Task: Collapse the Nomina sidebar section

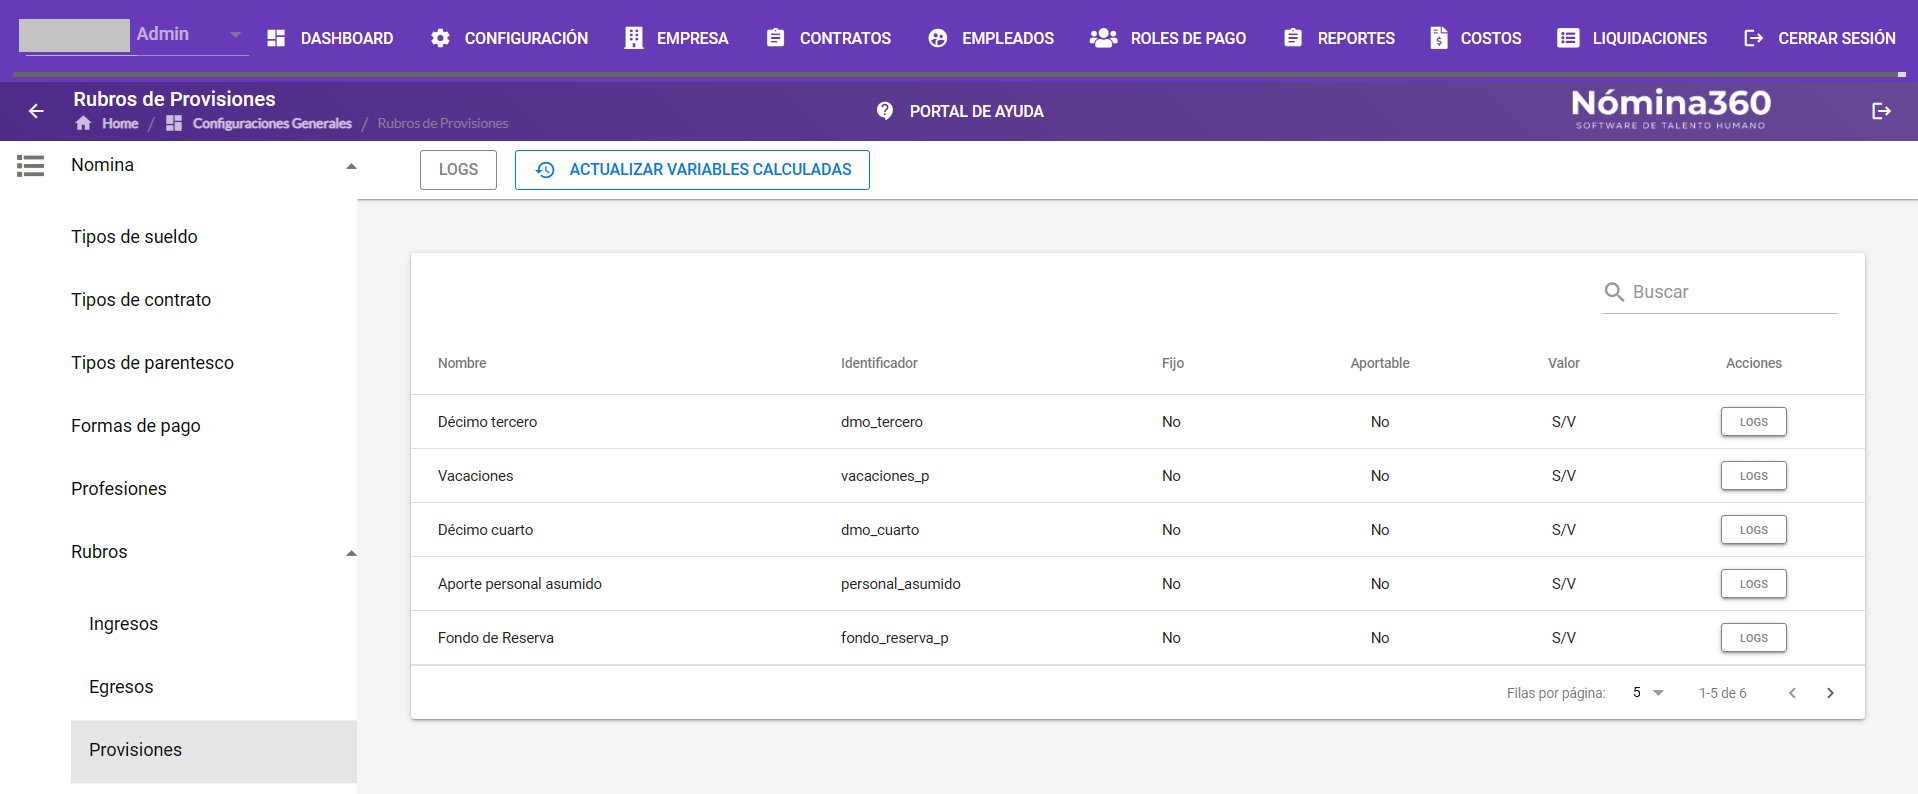Action: coord(351,166)
